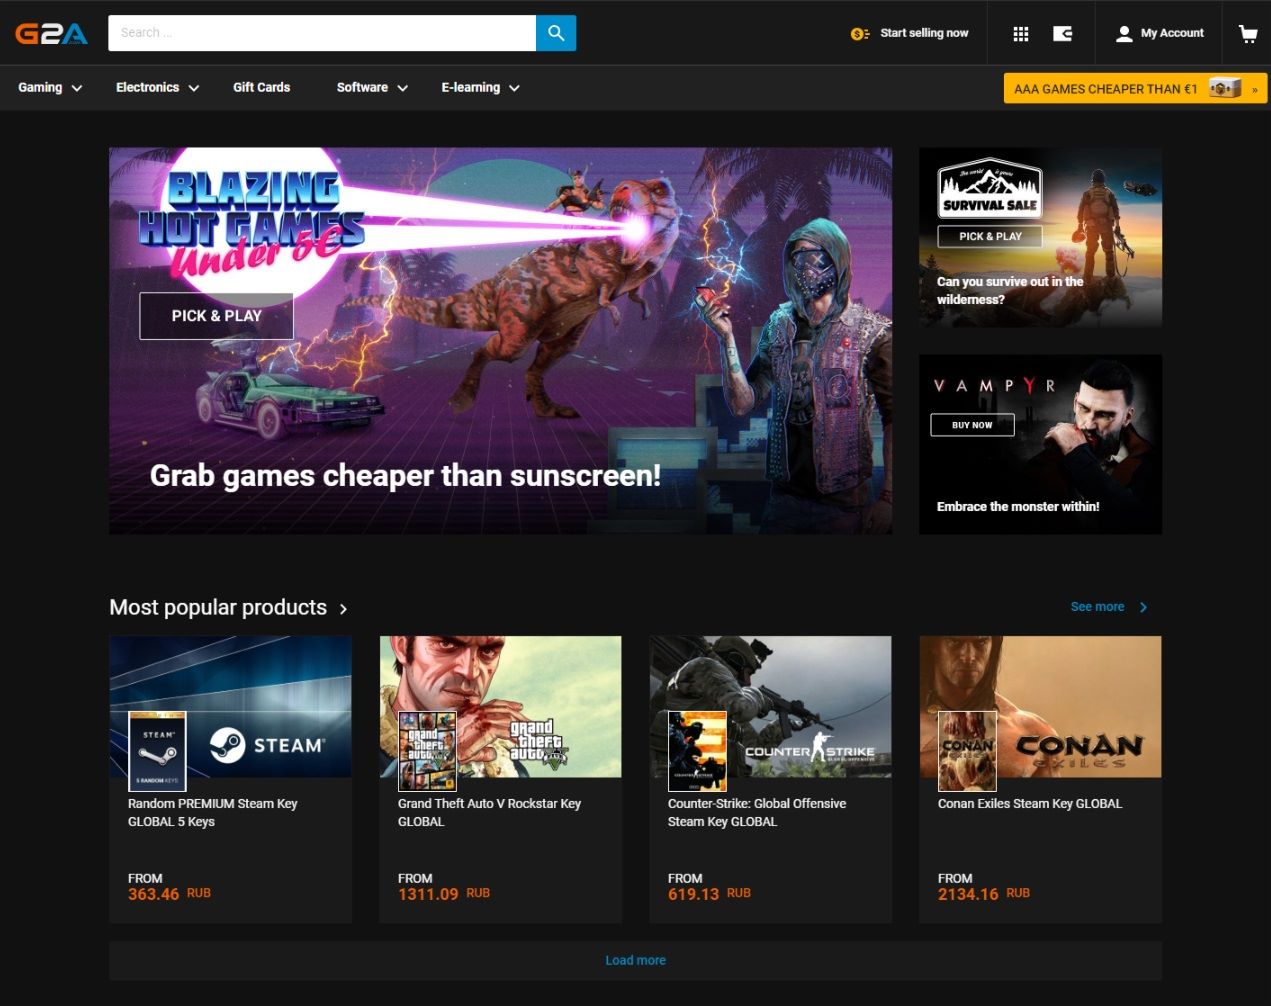Image resolution: width=1271 pixels, height=1006 pixels.
Task: Open Random PREMIUM Steam Key title
Action: (212, 813)
